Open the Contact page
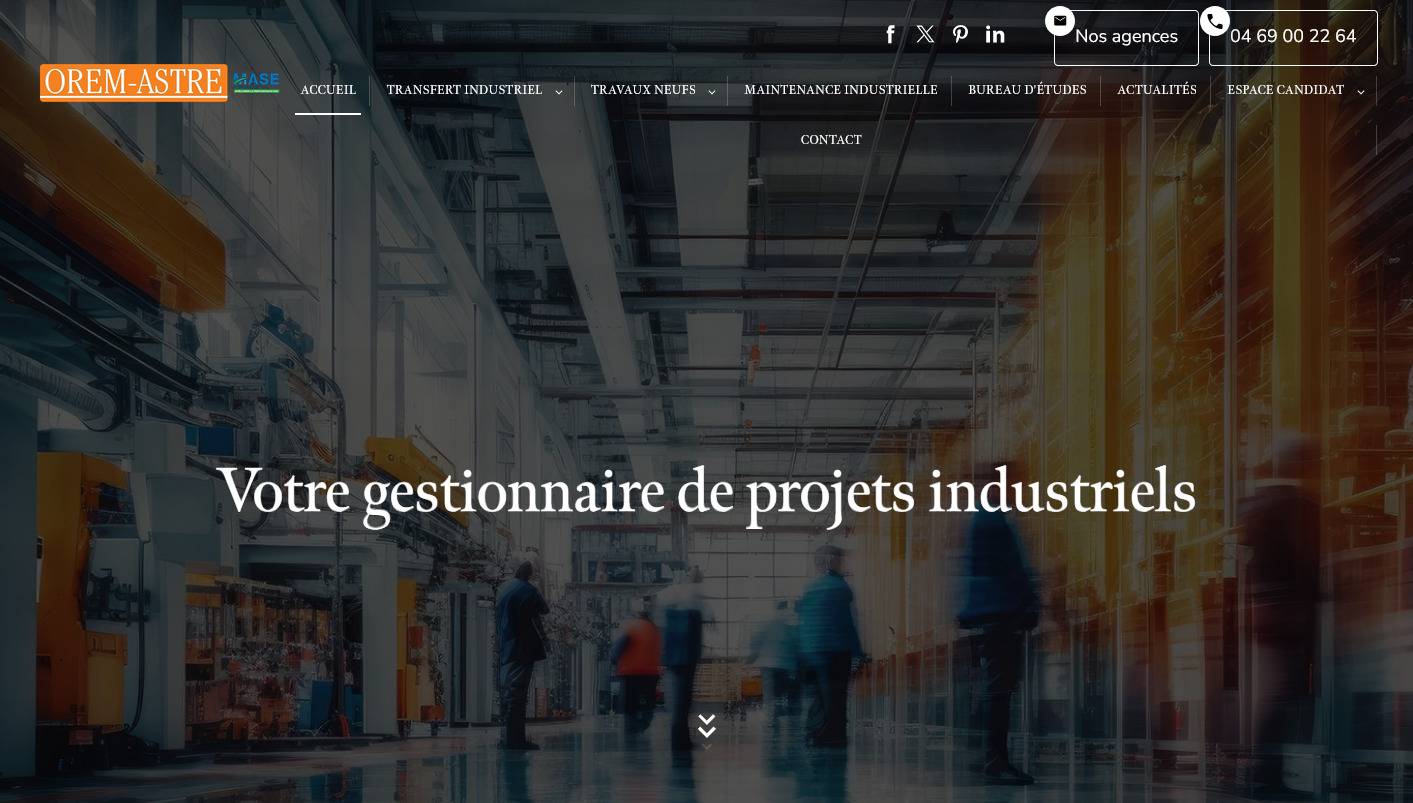1413x803 pixels. click(x=831, y=140)
